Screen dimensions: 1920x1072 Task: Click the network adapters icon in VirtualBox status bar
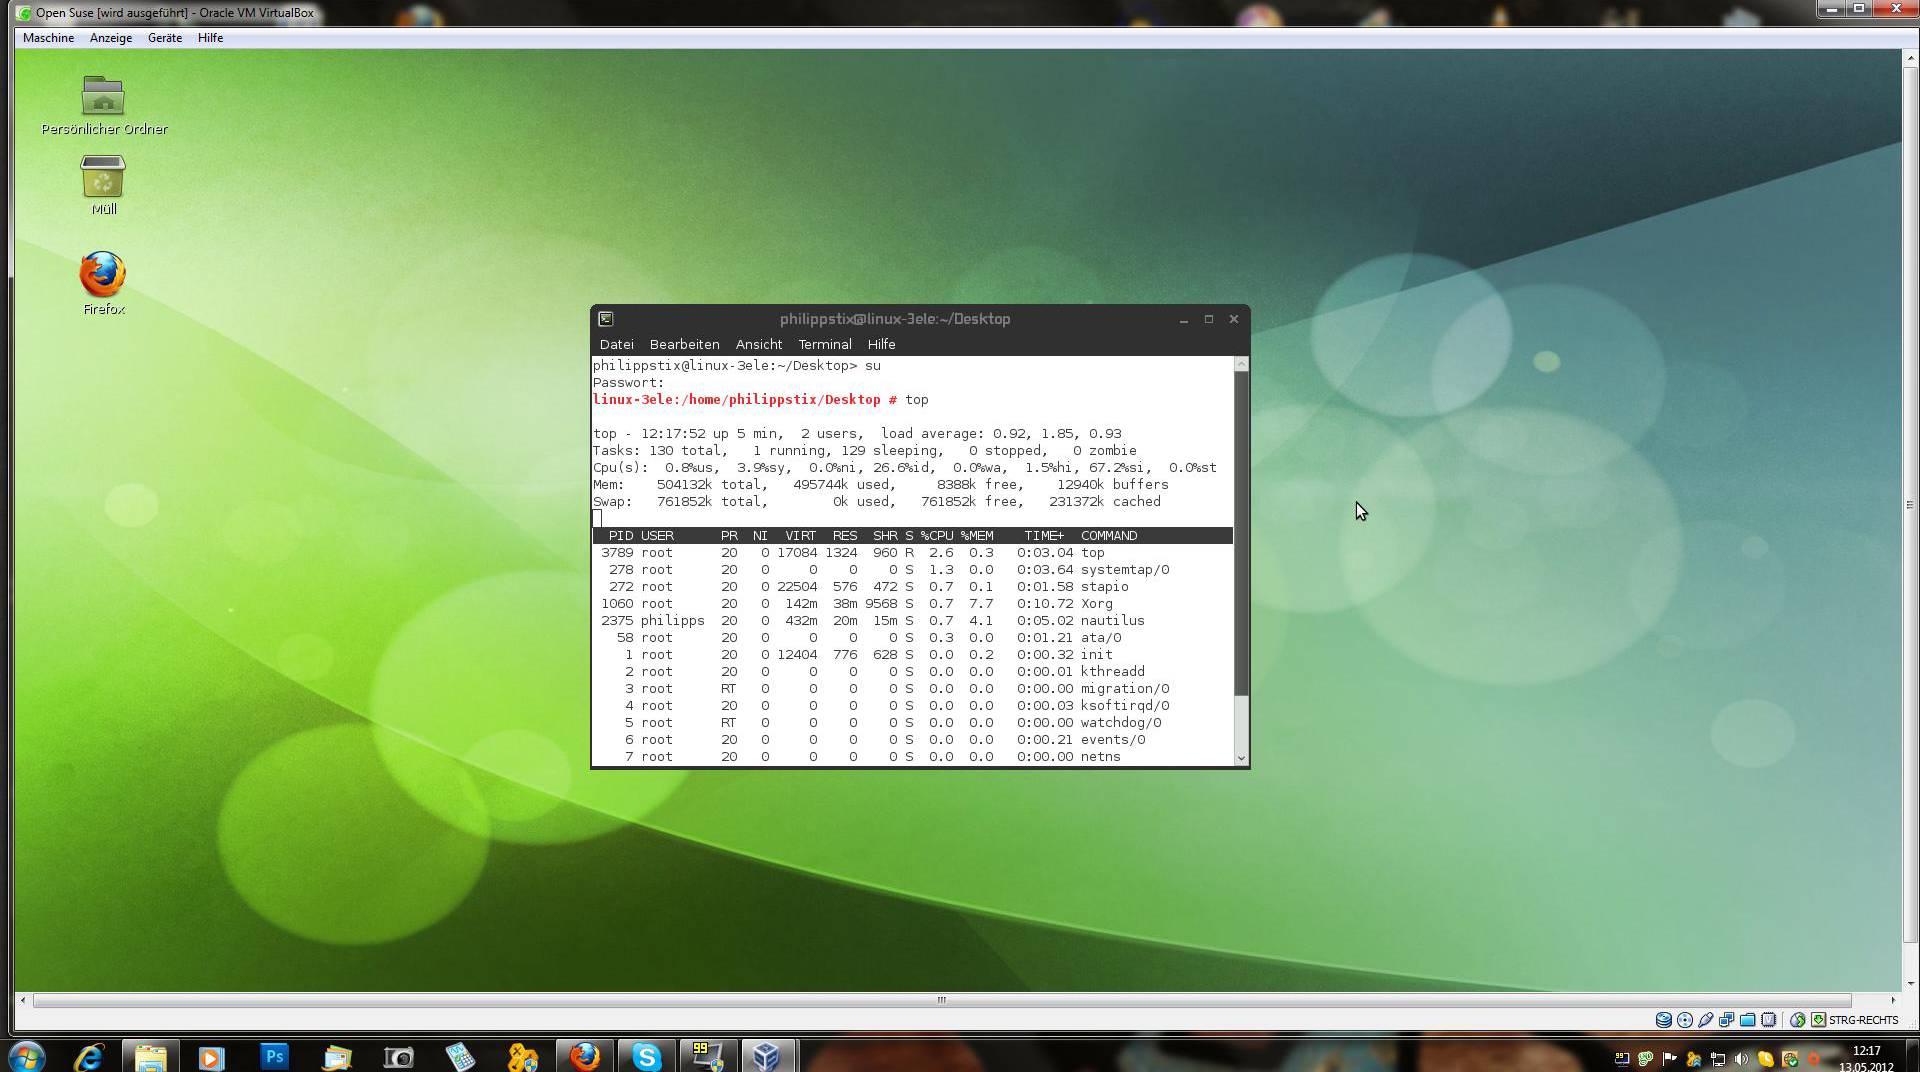pos(1727,1020)
